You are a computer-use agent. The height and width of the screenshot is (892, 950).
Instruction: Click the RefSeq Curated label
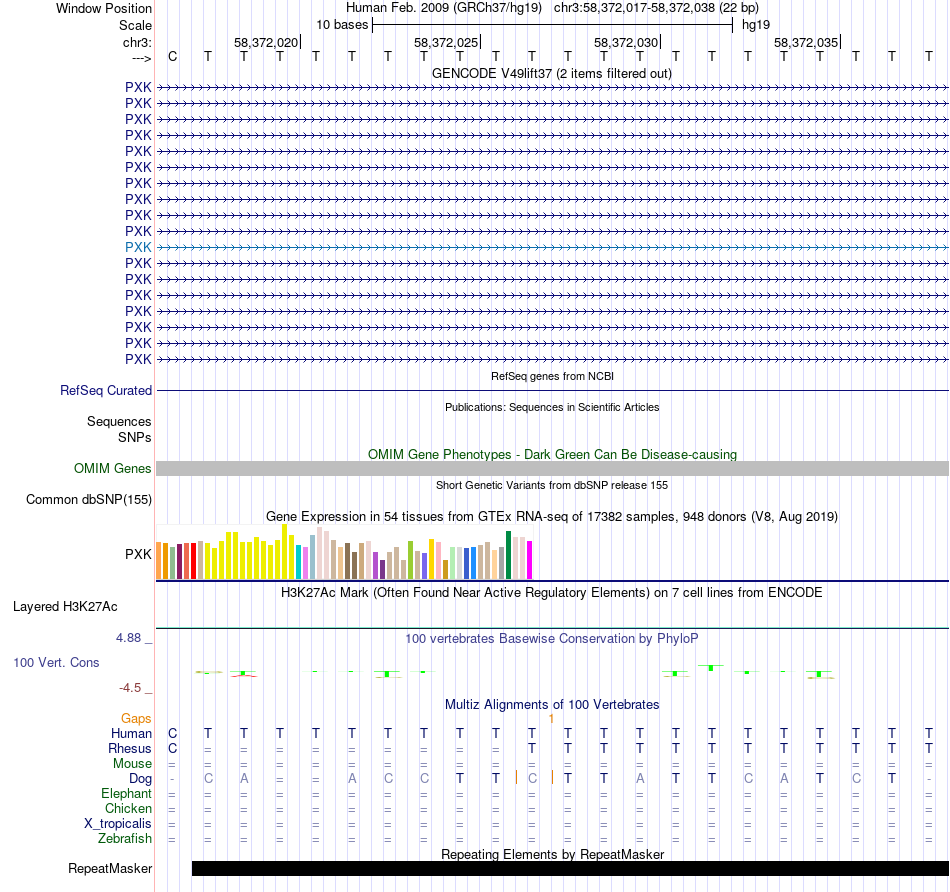105,390
